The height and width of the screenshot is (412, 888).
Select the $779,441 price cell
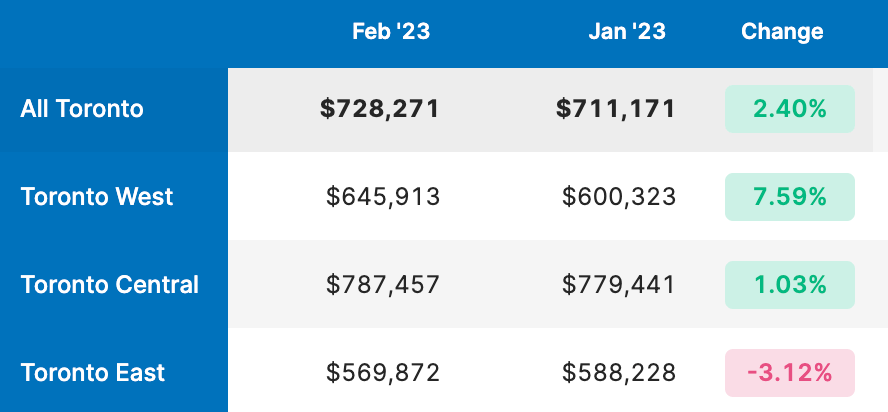point(619,285)
